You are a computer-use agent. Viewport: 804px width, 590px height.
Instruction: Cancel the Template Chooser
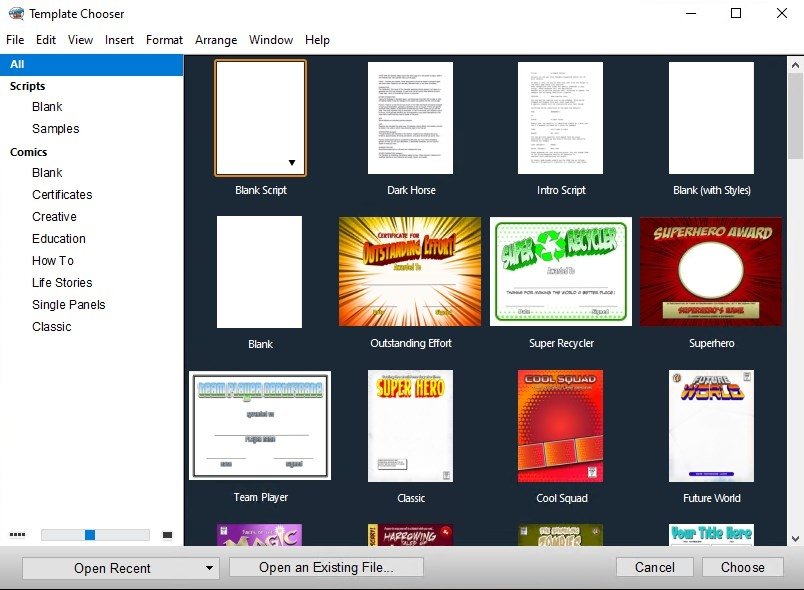pyautogui.click(x=655, y=567)
